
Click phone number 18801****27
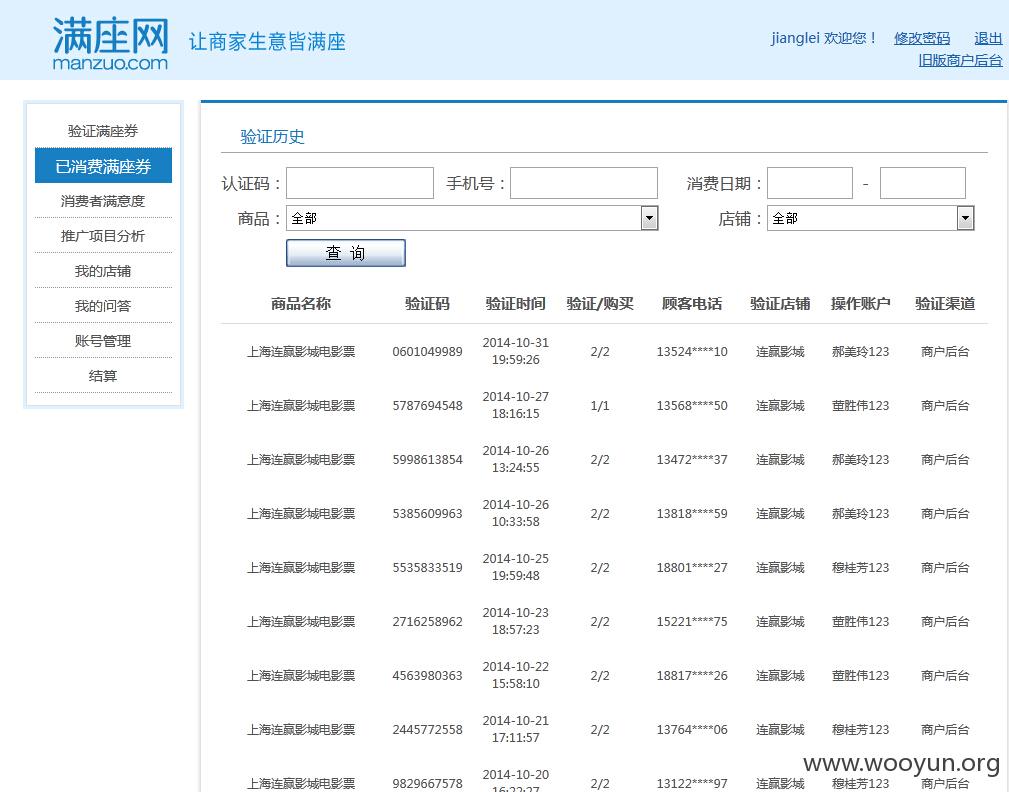(692, 568)
